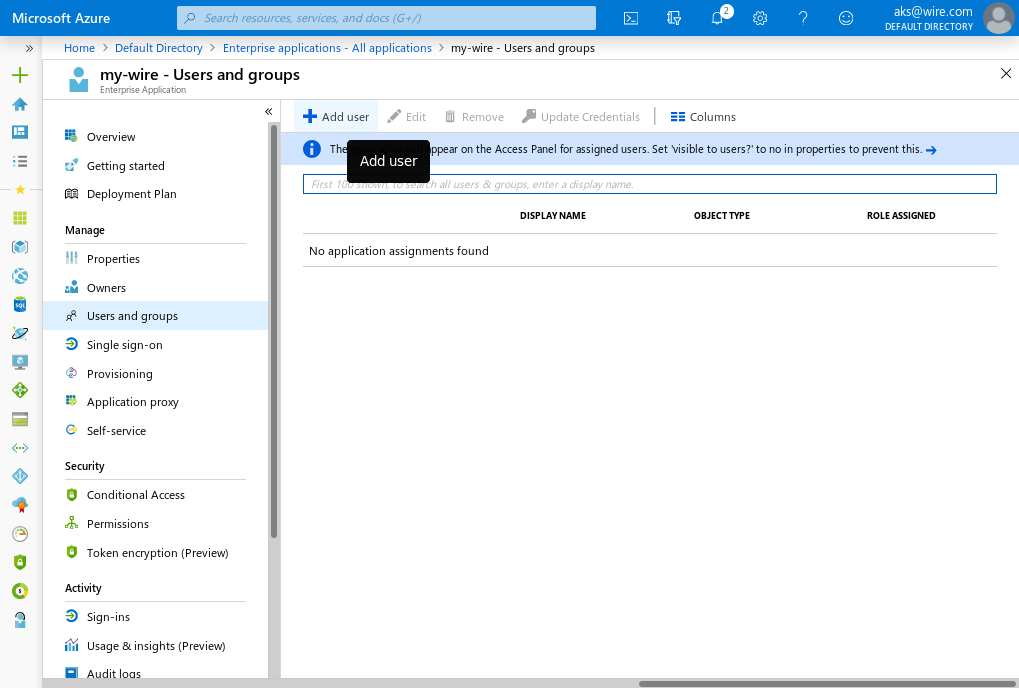Open the SQL databases sidebar icon
Viewport: 1019px width, 688px height.
click(20, 305)
